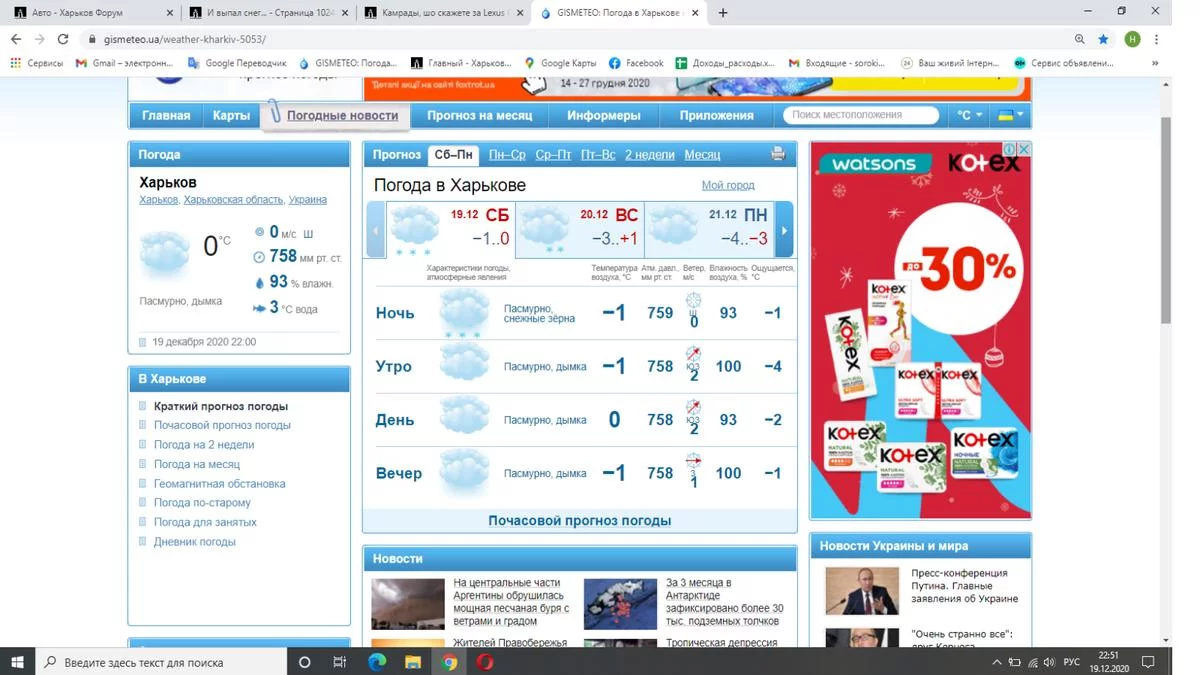Screen dimensions: 1200x675
Task: Open Task View on the taskbar
Action: [340, 662]
